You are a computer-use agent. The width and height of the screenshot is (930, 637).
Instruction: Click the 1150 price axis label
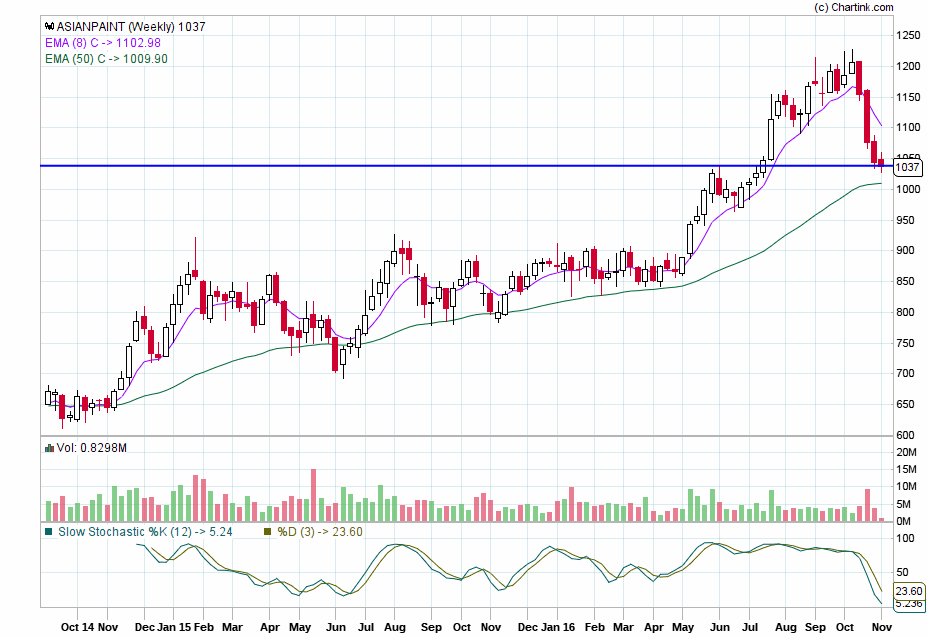(907, 97)
